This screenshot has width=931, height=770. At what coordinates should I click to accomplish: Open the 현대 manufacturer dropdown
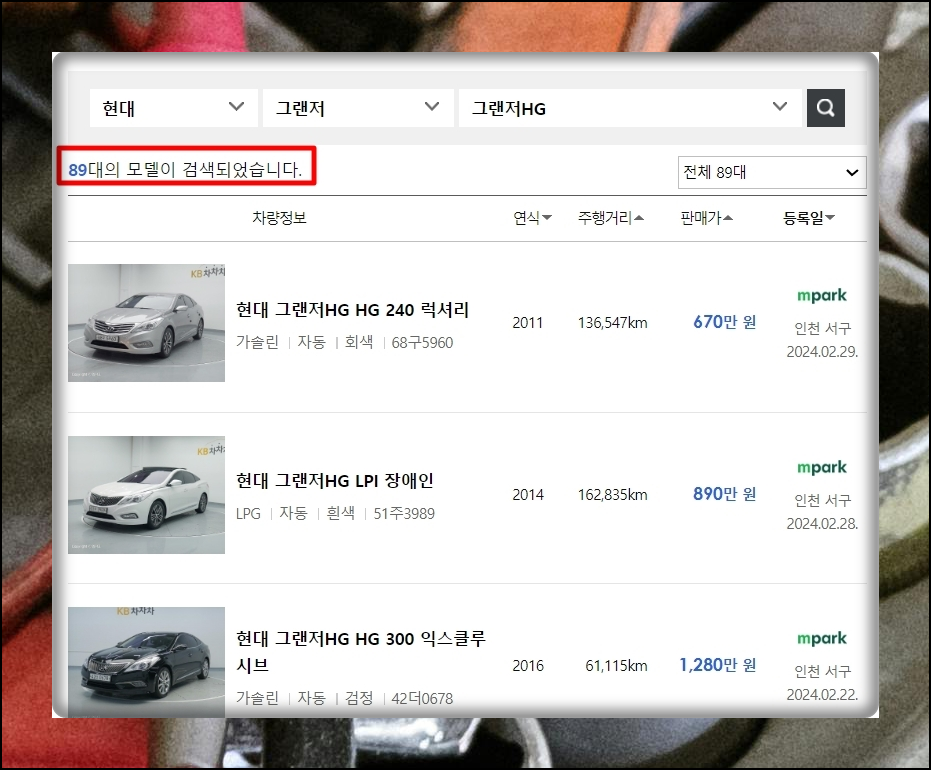pyautogui.click(x=173, y=108)
